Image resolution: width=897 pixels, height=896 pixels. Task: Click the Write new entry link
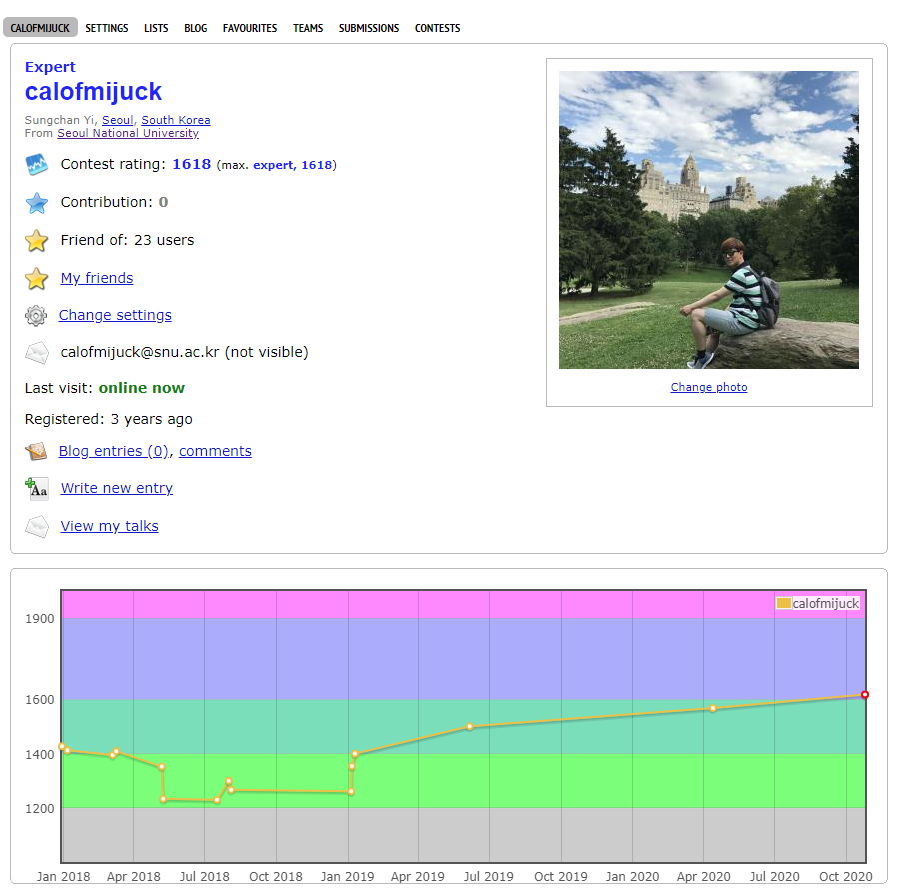pos(117,488)
